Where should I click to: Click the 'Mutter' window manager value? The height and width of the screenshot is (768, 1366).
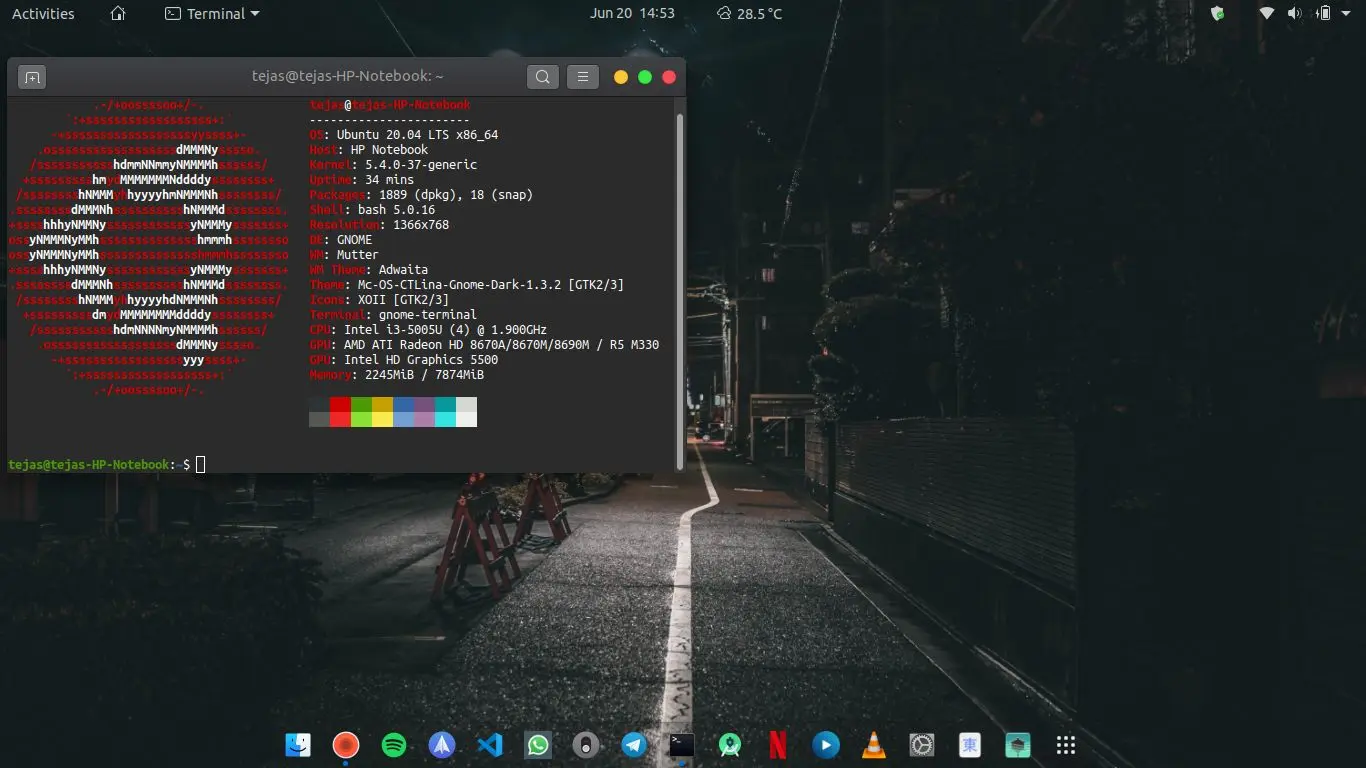(x=358, y=255)
